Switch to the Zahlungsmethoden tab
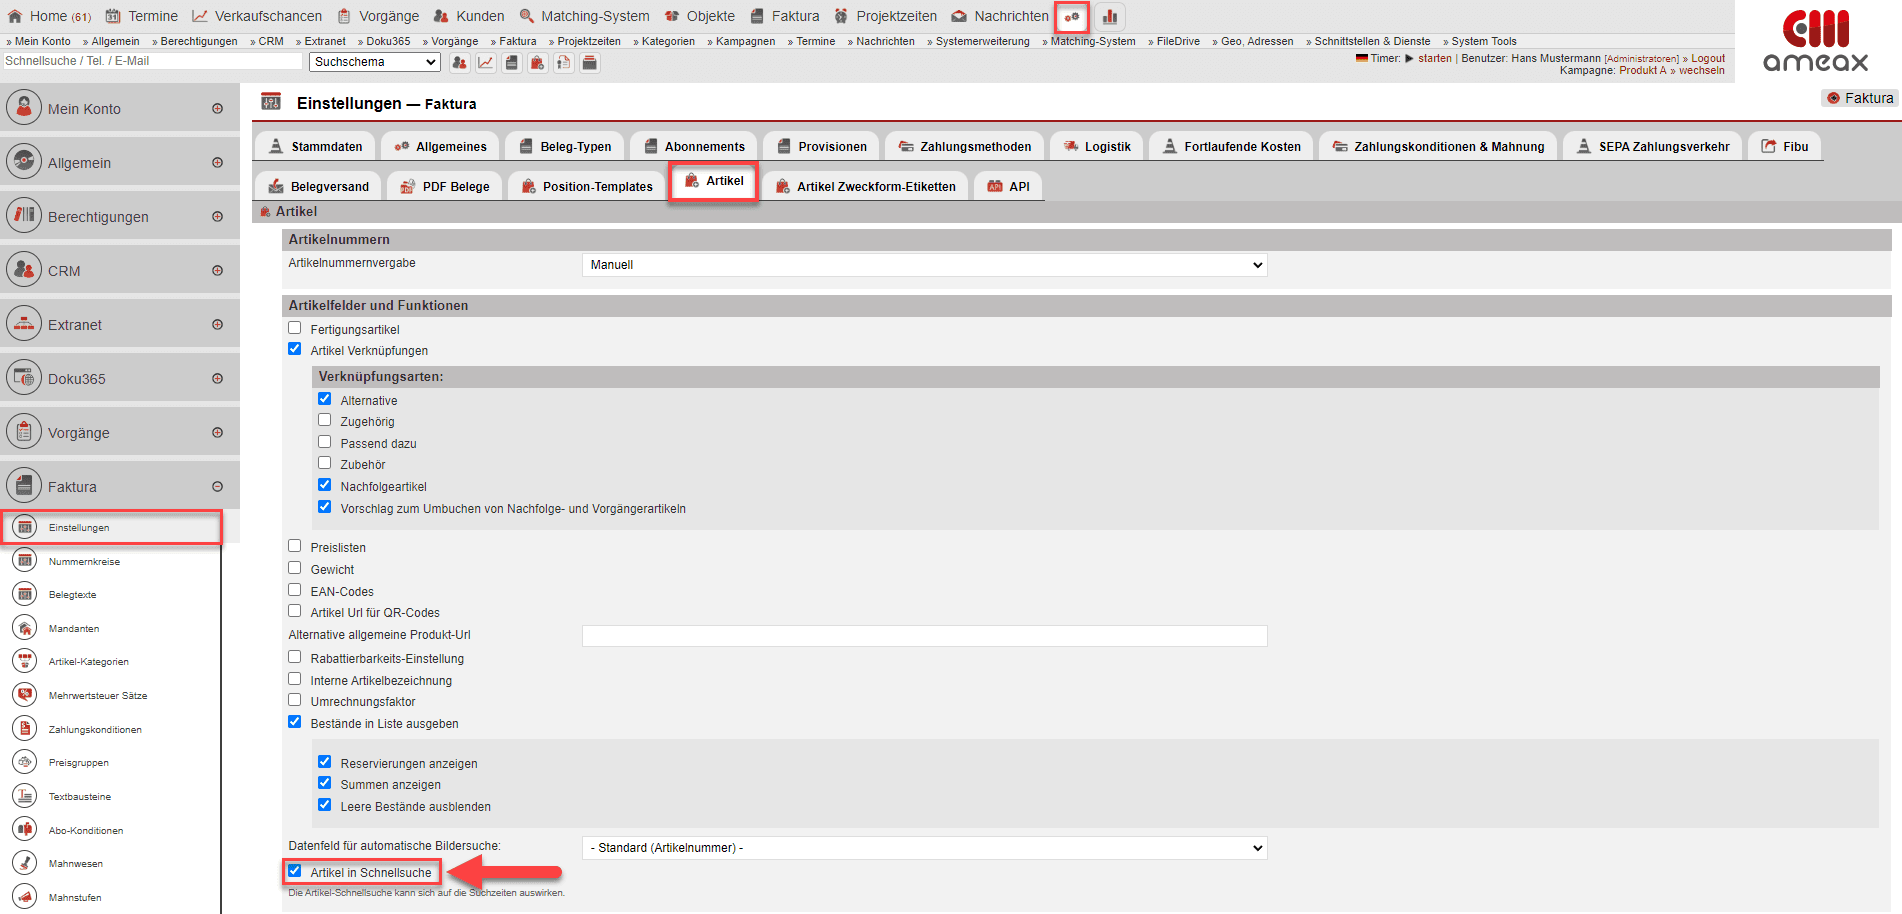 [965, 147]
